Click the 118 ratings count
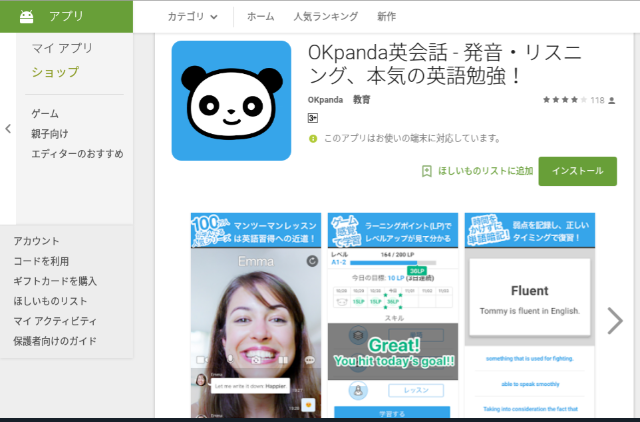This screenshot has width=640, height=422. [597, 100]
